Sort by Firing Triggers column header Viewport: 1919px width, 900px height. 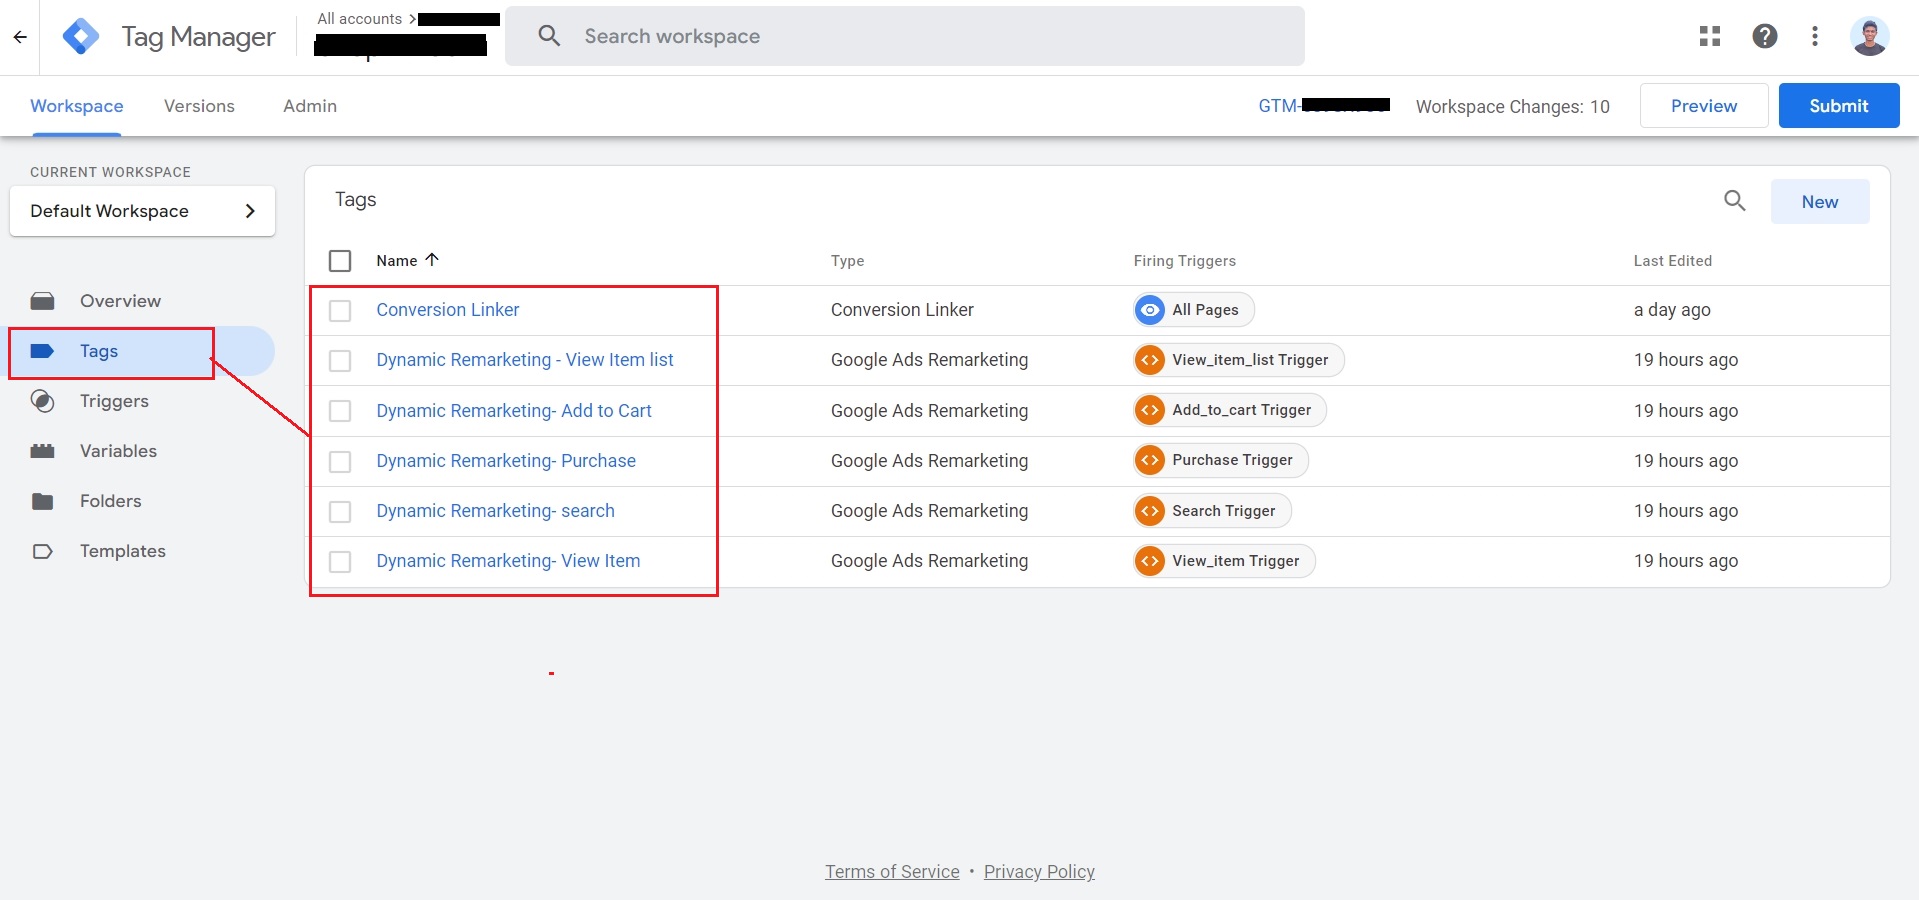coord(1184,261)
